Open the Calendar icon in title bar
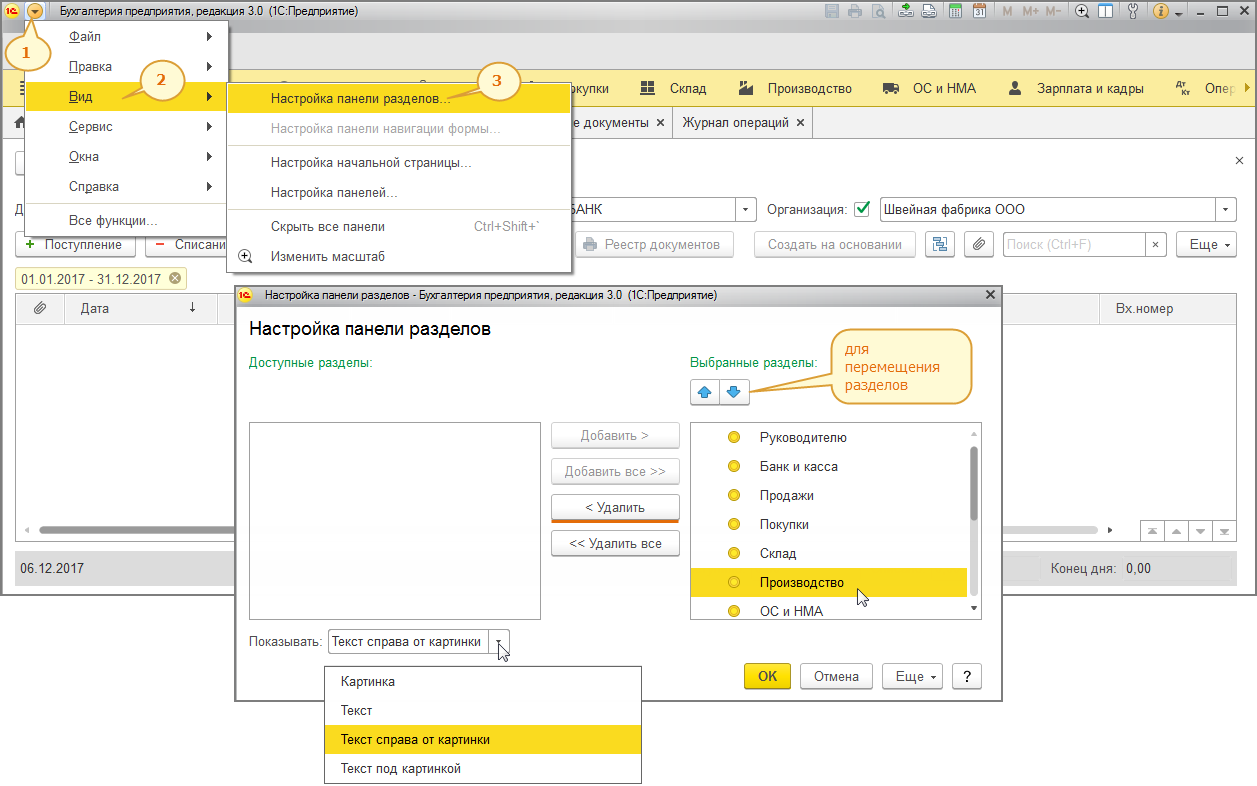The image size is (1257, 786). 979,11
